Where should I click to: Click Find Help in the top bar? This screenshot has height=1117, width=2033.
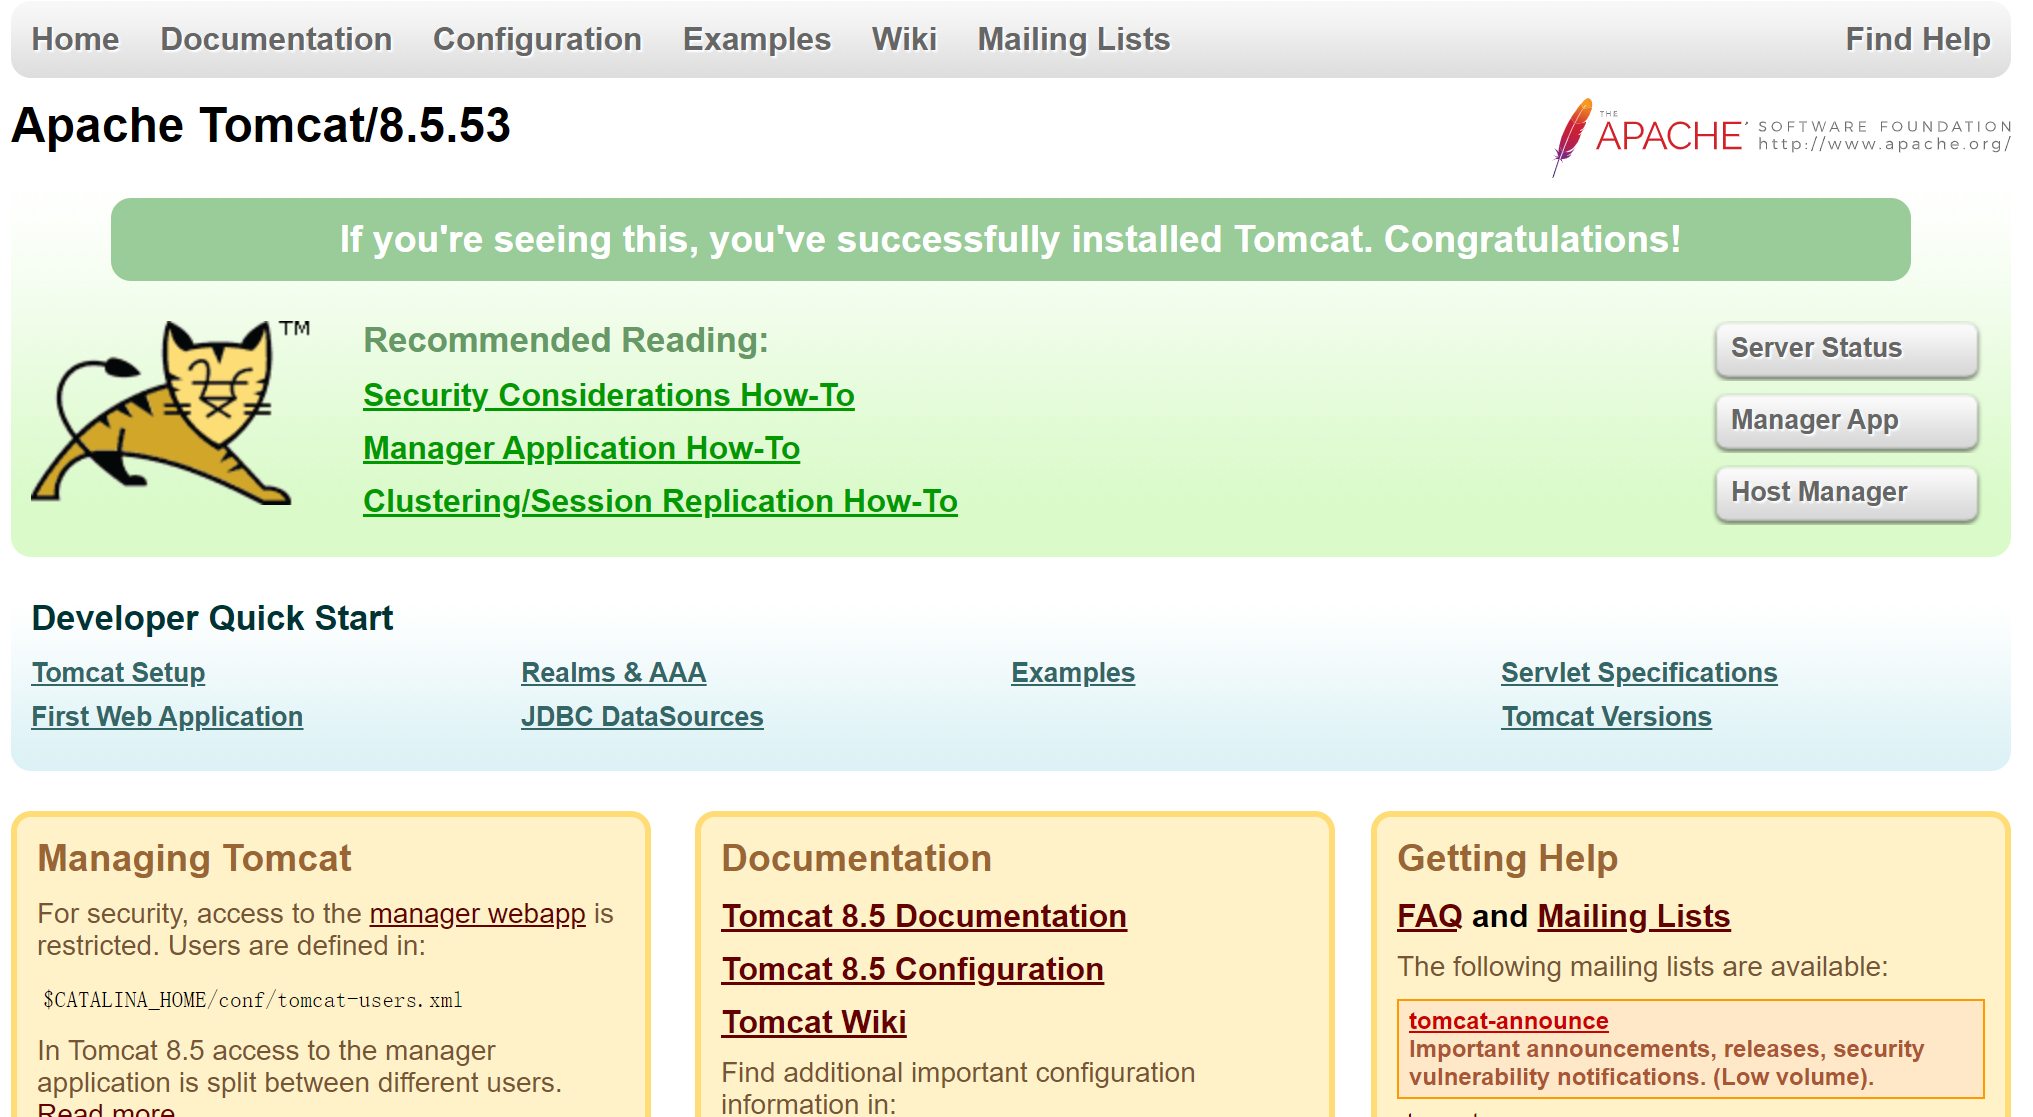(1917, 39)
